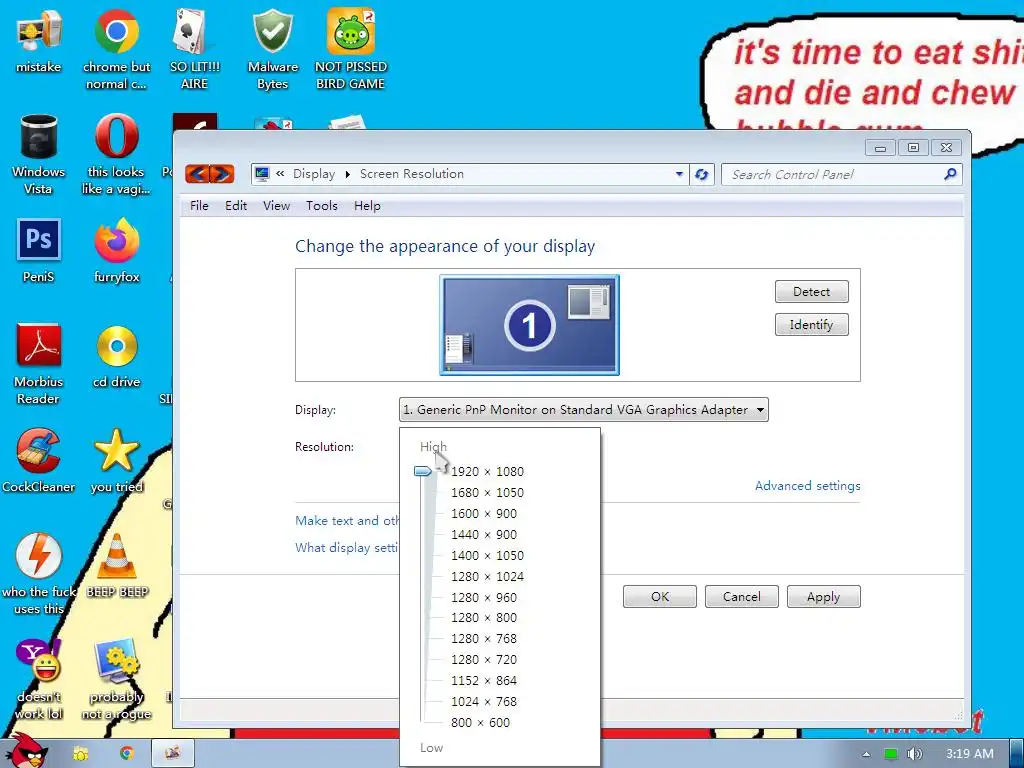The height and width of the screenshot is (768, 1024).
Task: Click the resolution slider handle
Action: pyautogui.click(x=423, y=471)
